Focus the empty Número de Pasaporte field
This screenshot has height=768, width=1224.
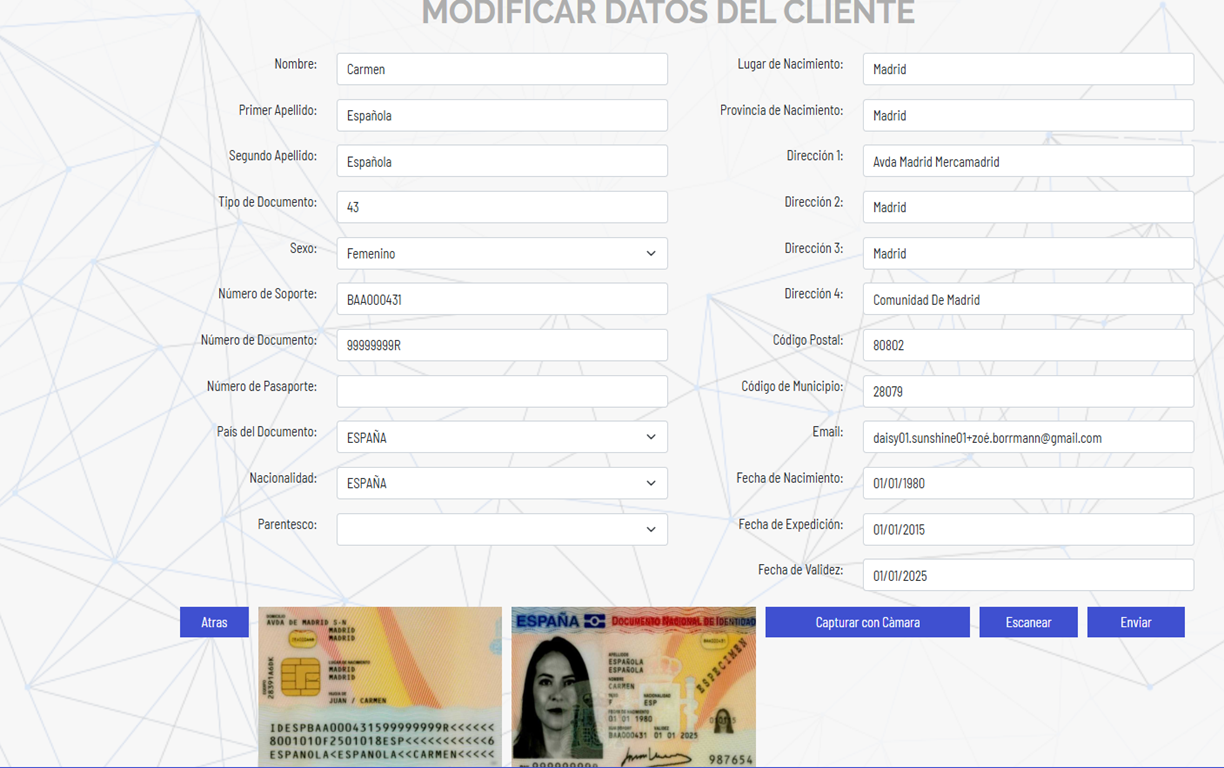tap(502, 391)
